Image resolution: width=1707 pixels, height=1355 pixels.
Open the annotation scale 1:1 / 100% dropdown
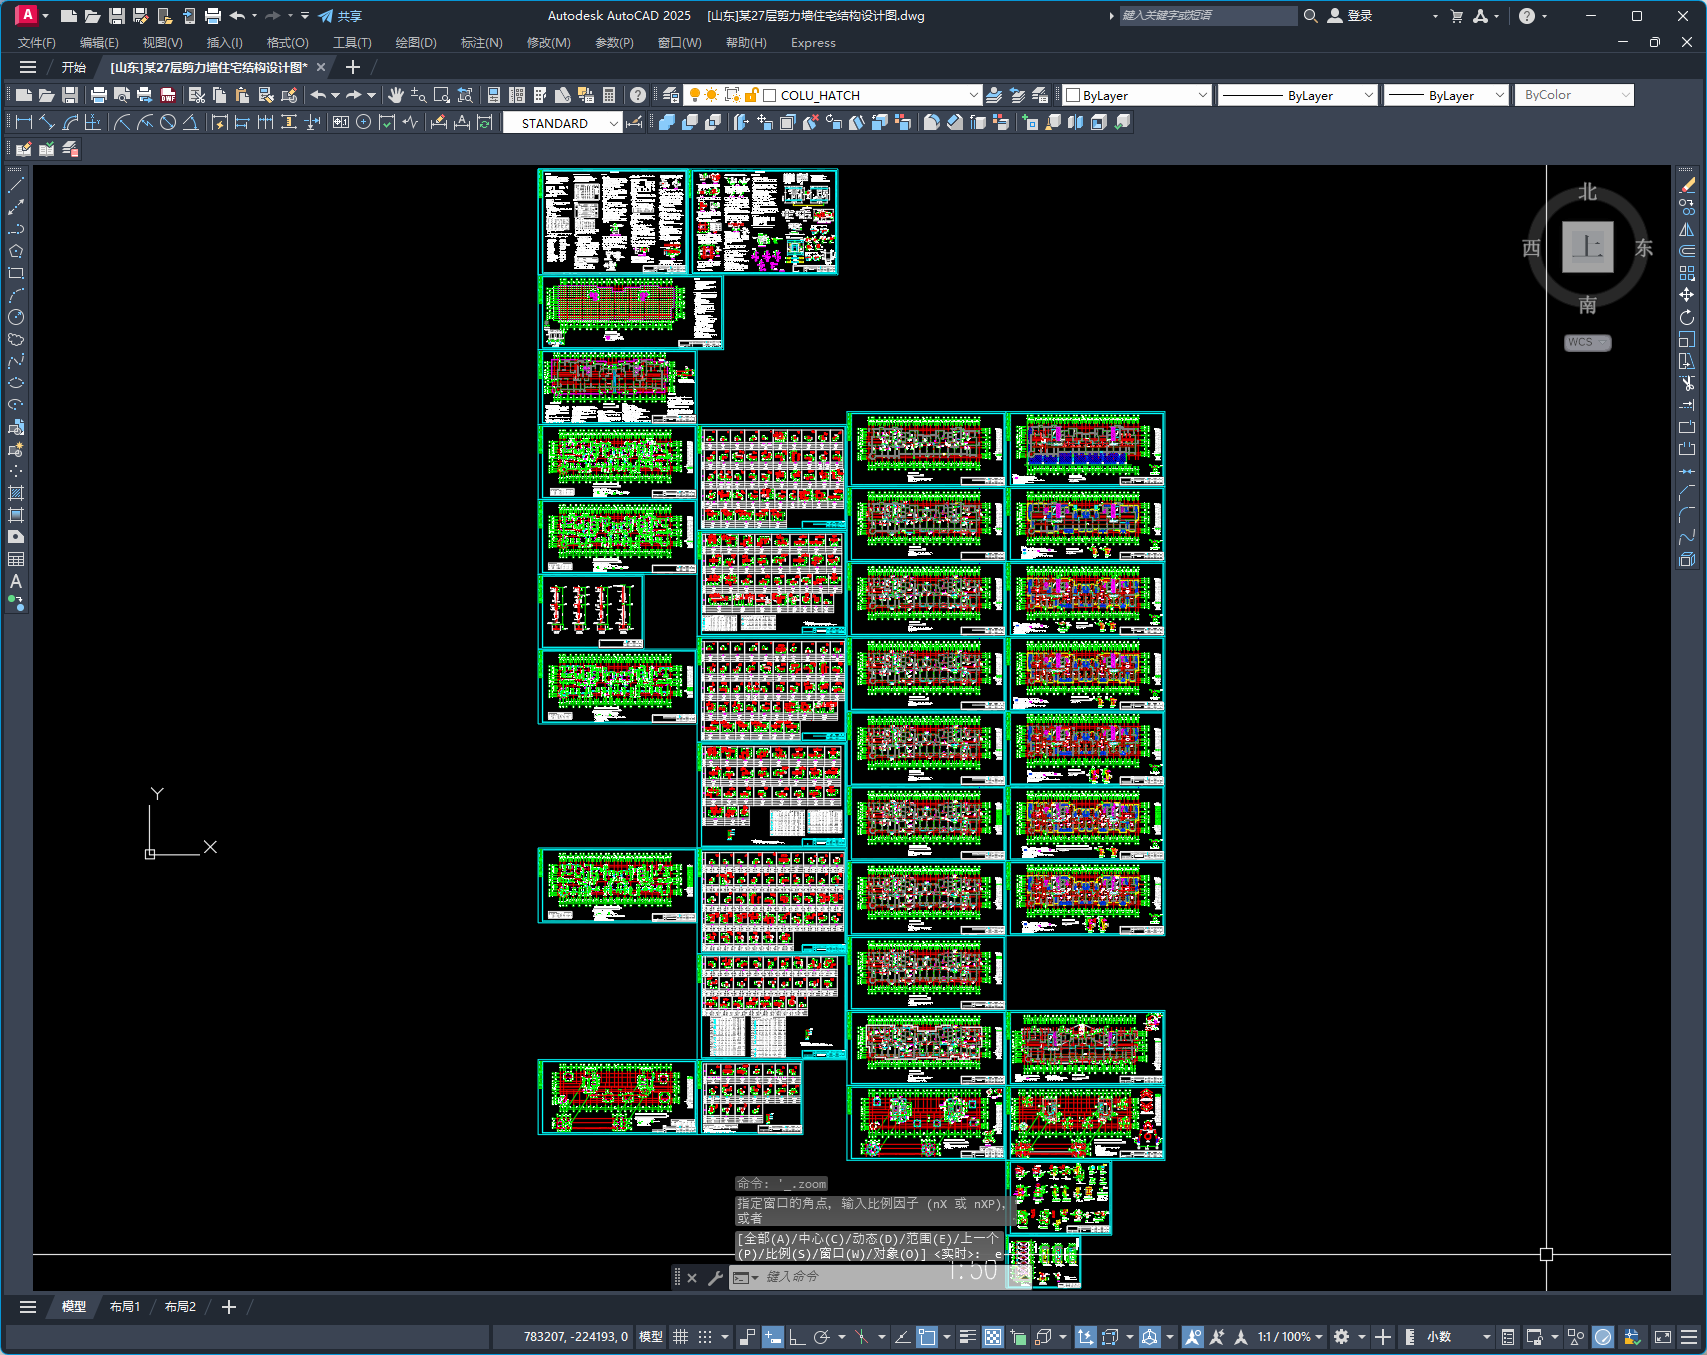[1290, 1337]
